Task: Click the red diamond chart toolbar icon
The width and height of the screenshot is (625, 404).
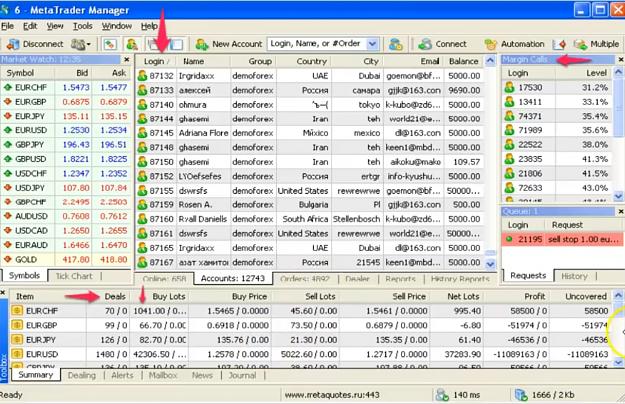Action: (562, 44)
